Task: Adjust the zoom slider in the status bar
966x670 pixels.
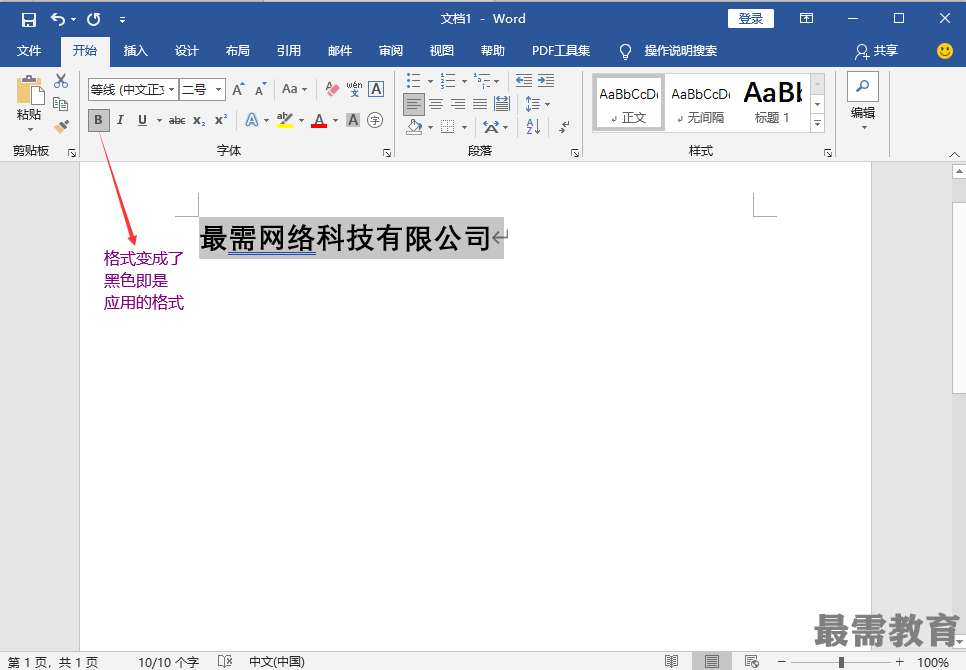Action: click(x=841, y=662)
